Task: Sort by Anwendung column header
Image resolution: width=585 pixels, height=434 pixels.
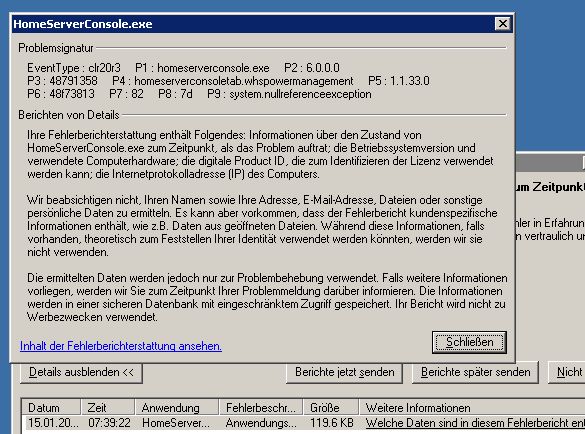Action: pyautogui.click(x=177, y=408)
